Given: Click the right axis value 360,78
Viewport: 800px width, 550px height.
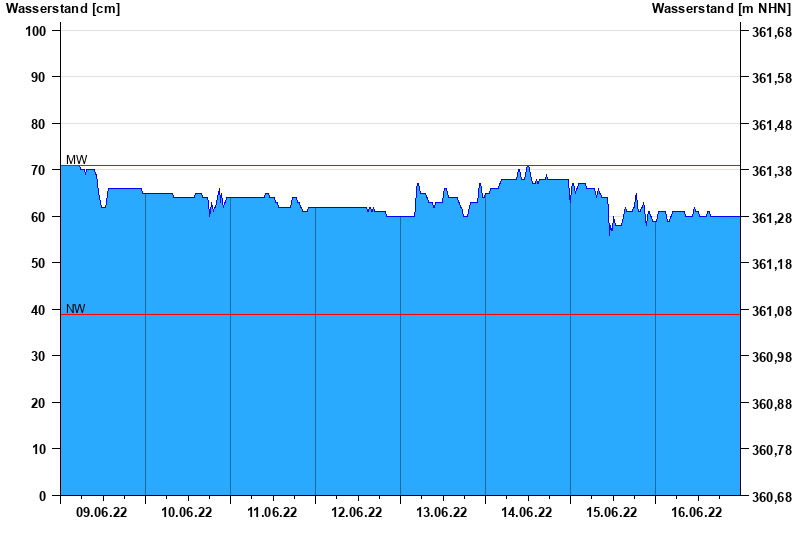Looking at the screenshot, I should pyautogui.click(x=772, y=451).
